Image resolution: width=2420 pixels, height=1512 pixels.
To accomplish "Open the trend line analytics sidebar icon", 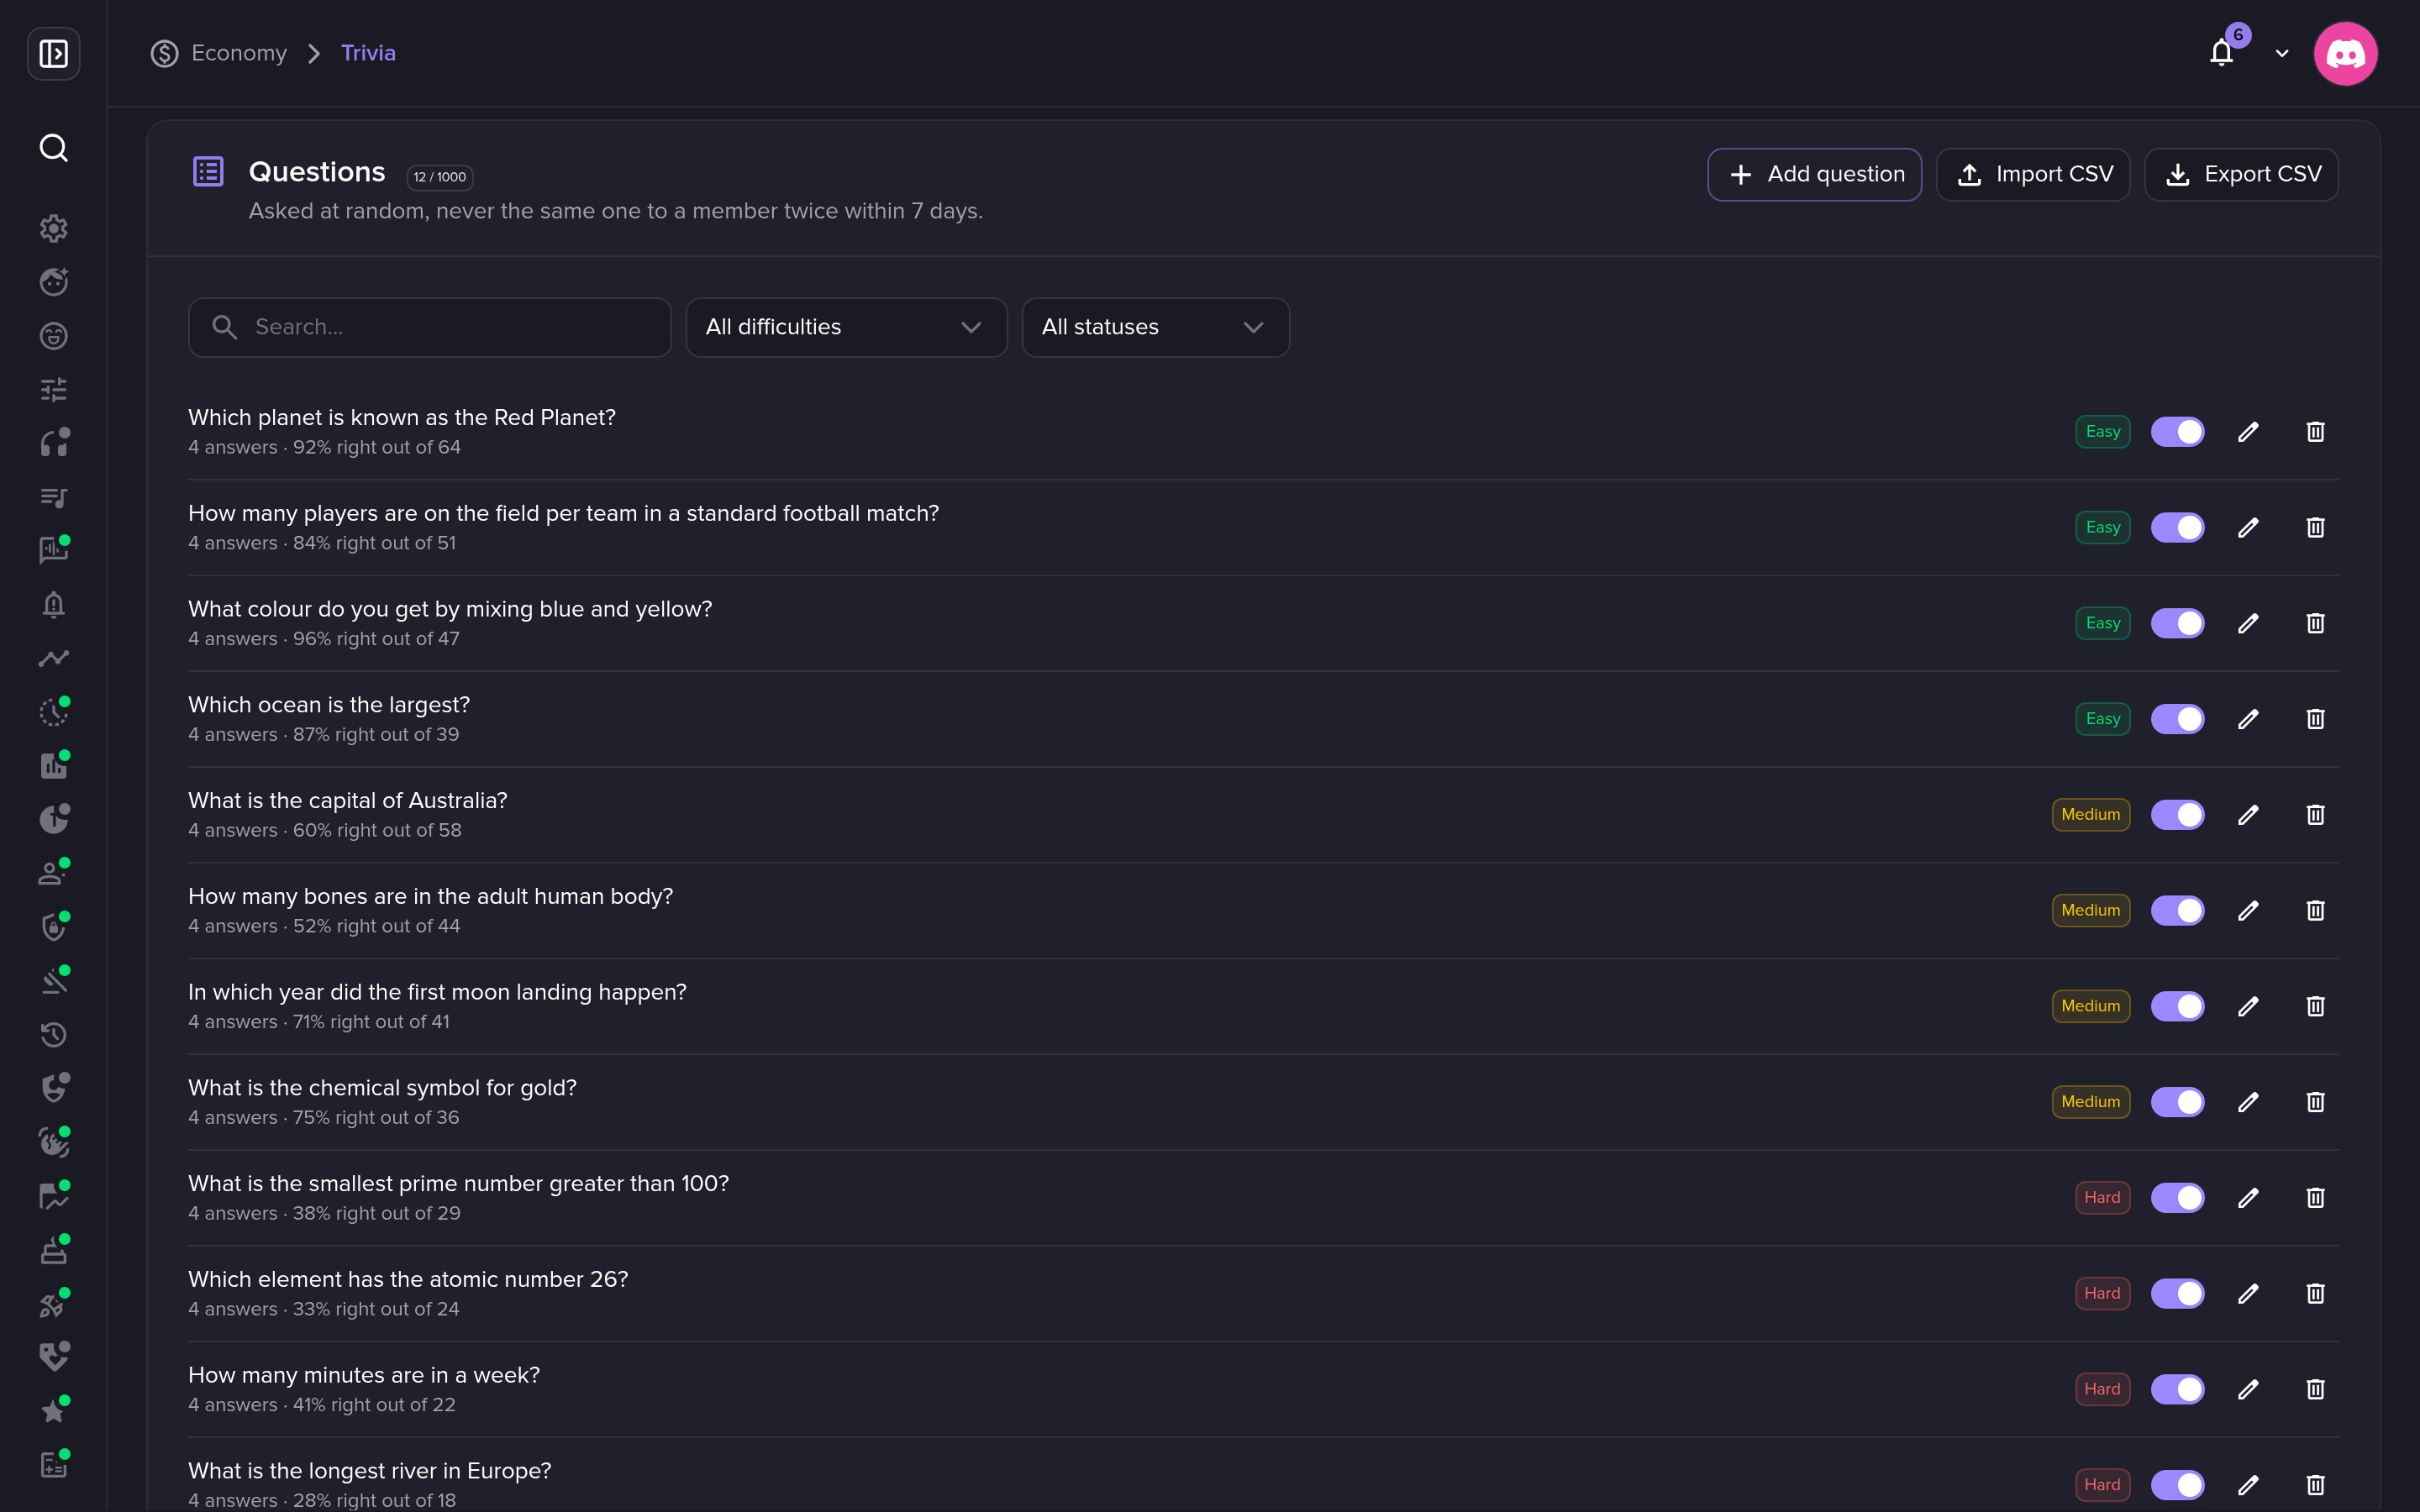I will coord(53,658).
